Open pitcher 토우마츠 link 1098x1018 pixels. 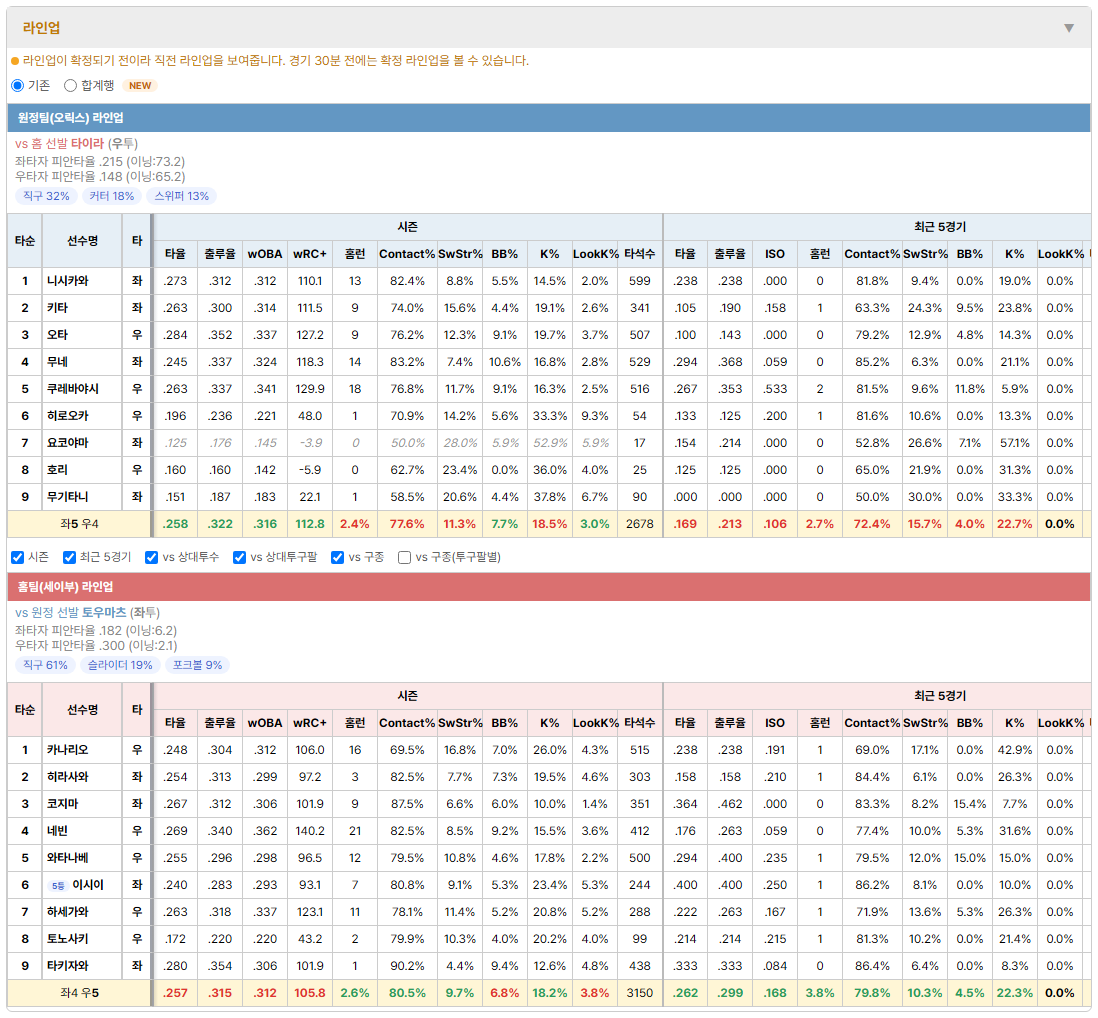(104, 613)
